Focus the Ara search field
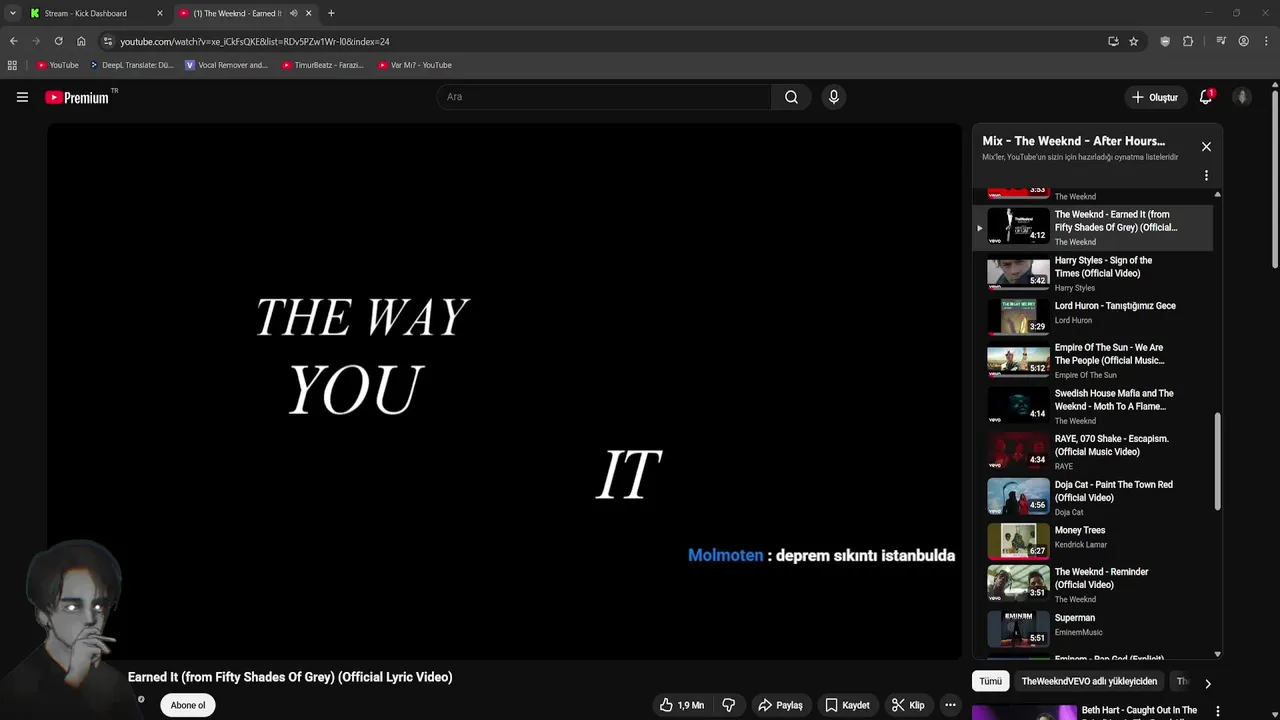 [604, 97]
